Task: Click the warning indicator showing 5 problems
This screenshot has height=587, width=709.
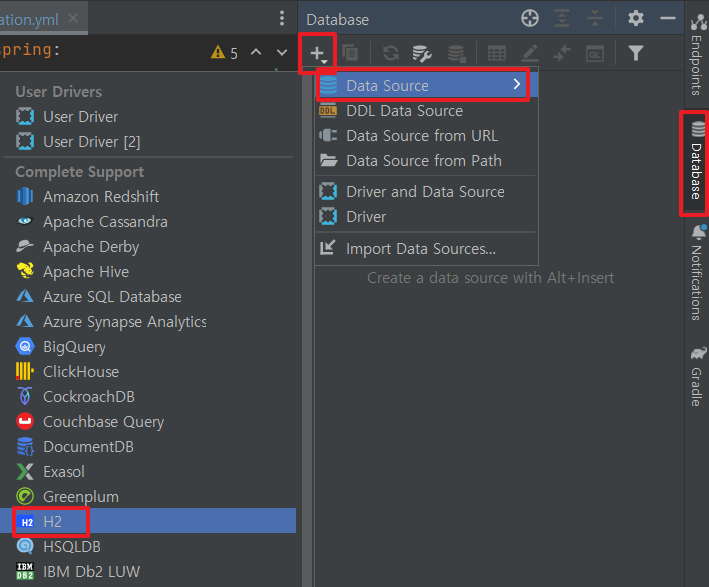Action: coord(224,53)
